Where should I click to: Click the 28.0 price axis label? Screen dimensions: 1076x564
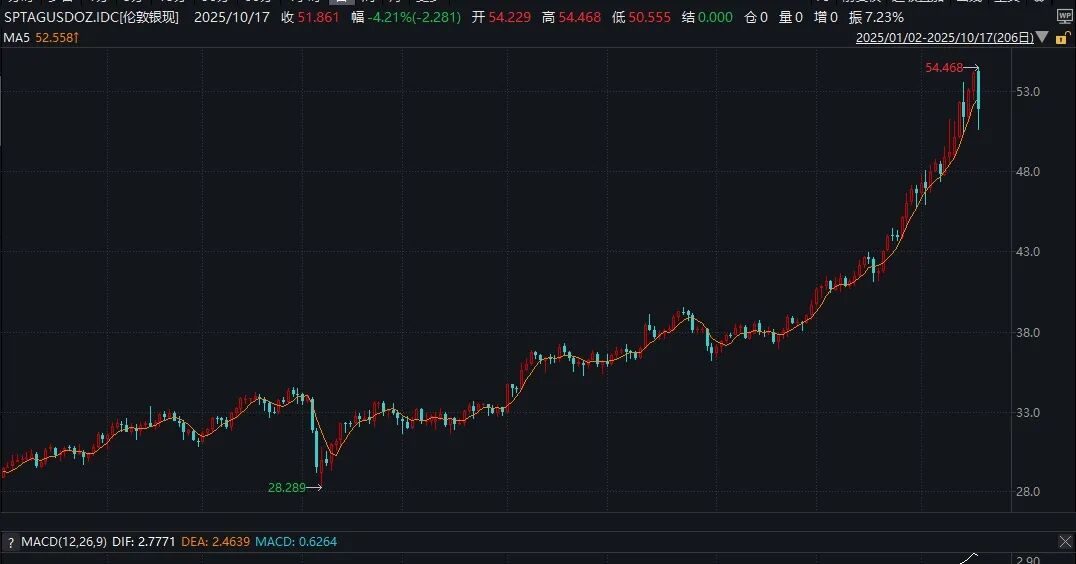[1027, 491]
